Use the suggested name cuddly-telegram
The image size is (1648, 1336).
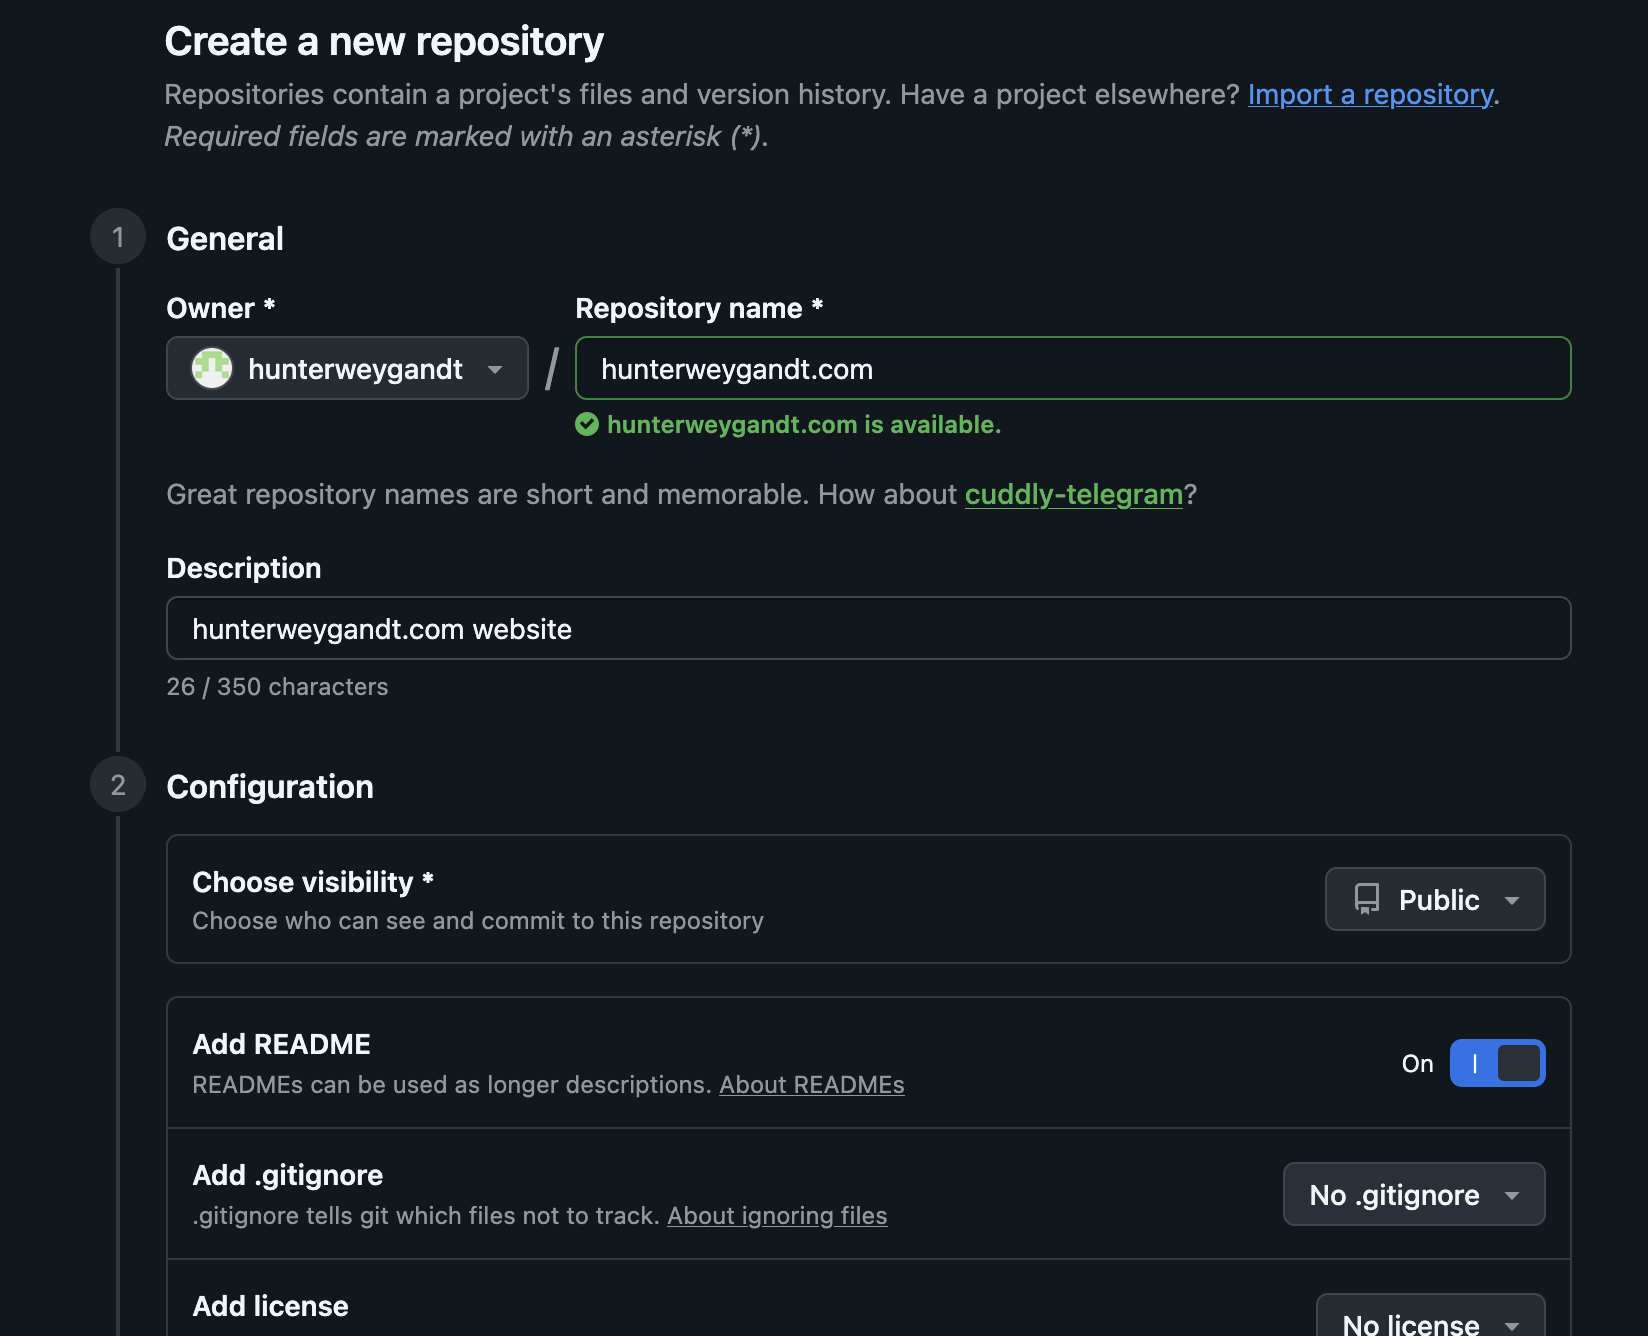[1073, 494]
